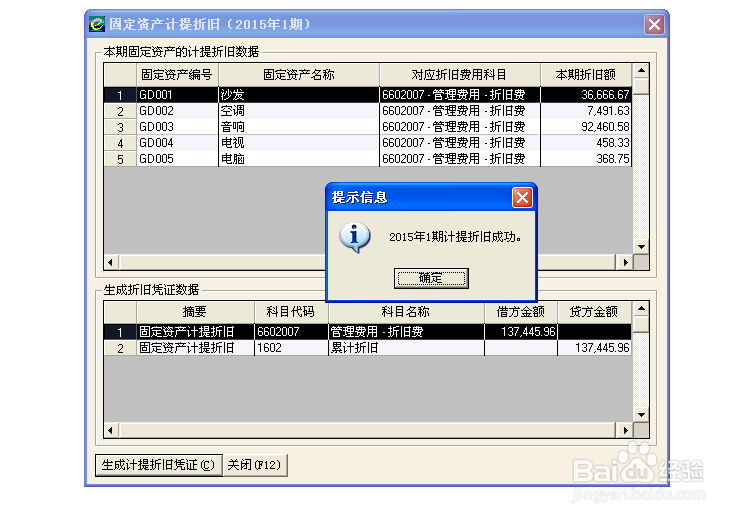This screenshot has width=746, height=520.
Task: Click the 贷方金额 column header
Action: 594,312
